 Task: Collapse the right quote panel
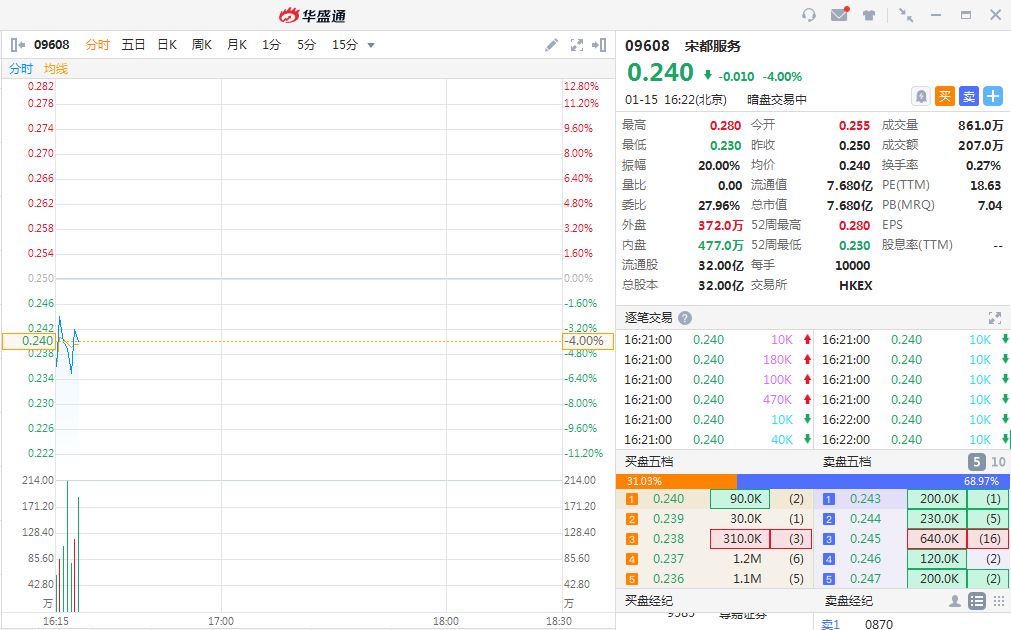pyautogui.click(x=599, y=45)
